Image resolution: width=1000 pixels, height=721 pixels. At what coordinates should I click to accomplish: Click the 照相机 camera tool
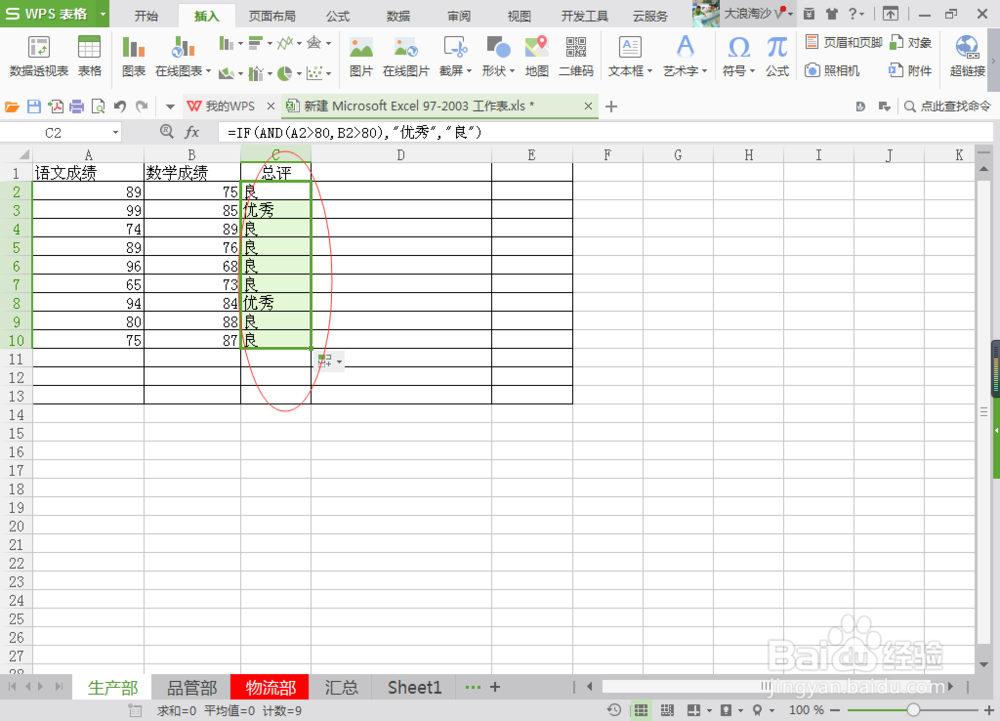point(832,70)
